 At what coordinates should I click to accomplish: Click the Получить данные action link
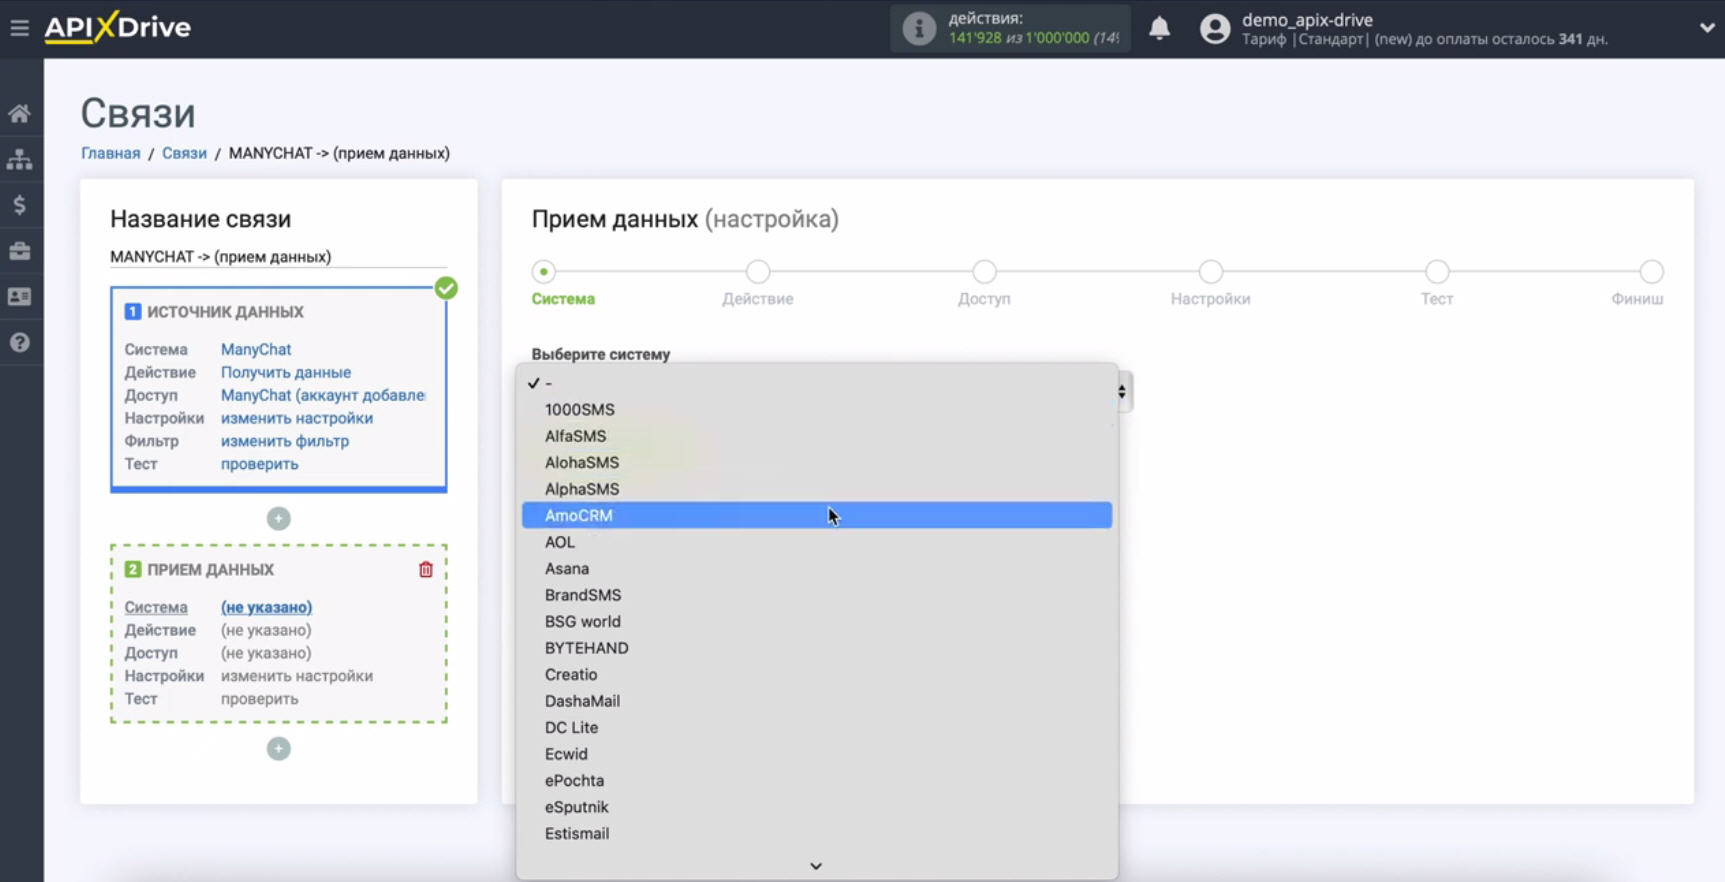286,372
